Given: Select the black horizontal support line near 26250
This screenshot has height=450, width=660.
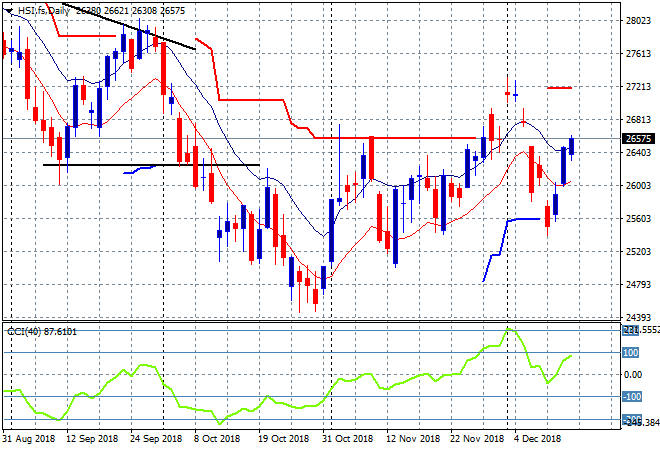Looking at the screenshot, I should pyautogui.click(x=151, y=165).
